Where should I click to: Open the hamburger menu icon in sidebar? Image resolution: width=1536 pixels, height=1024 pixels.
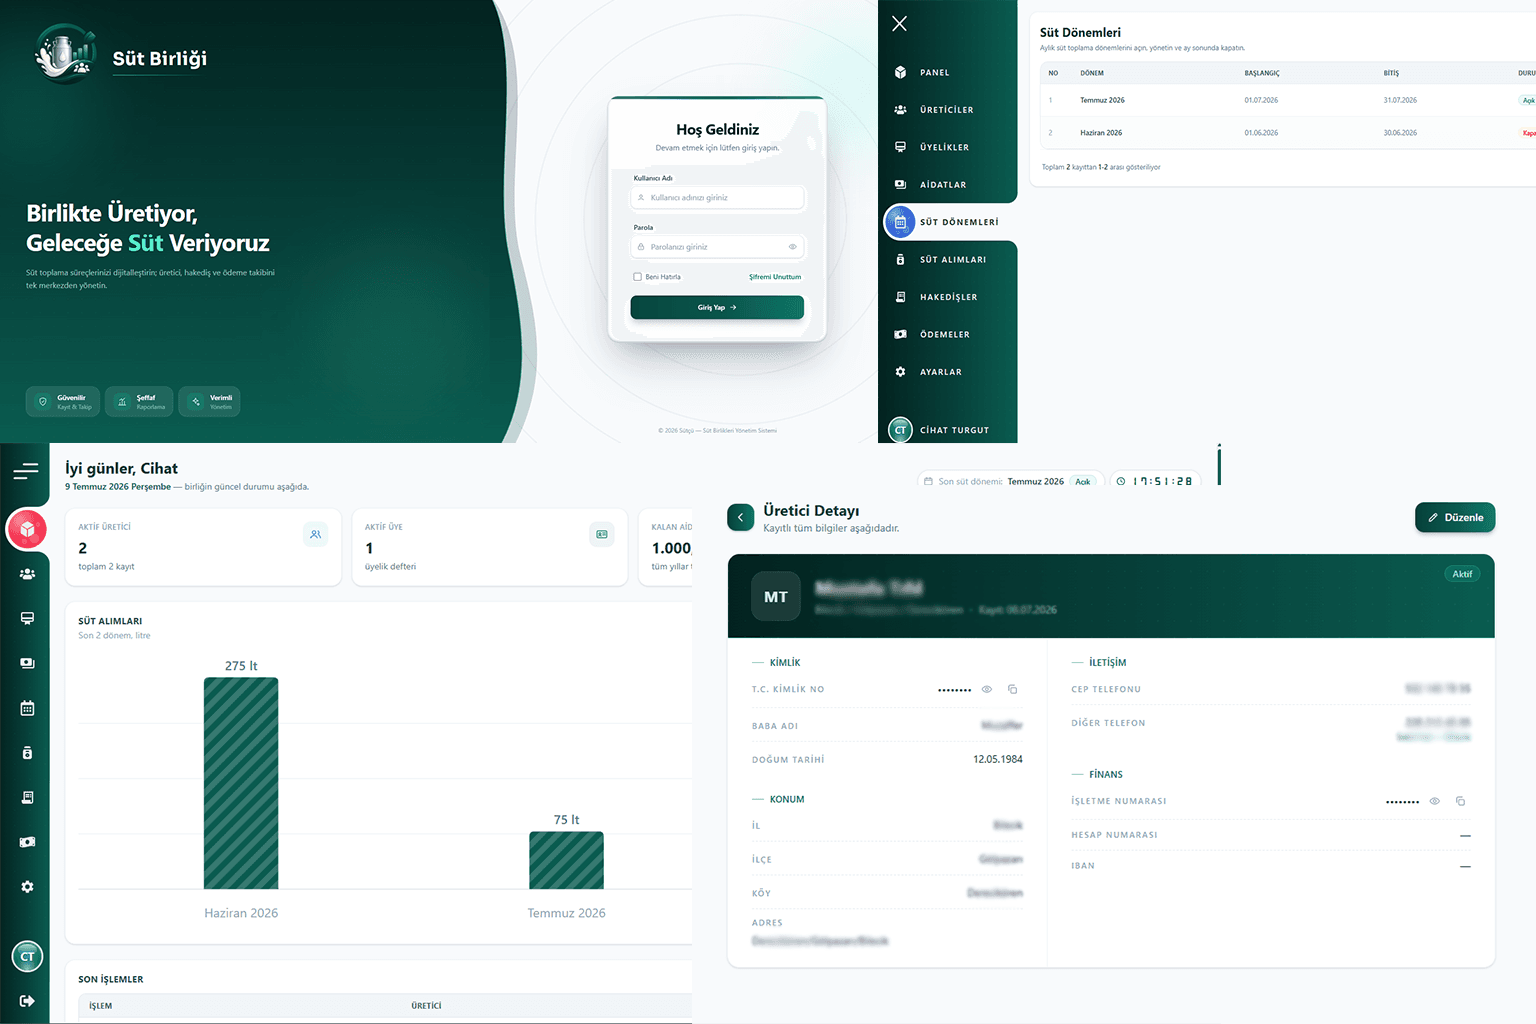(x=26, y=471)
